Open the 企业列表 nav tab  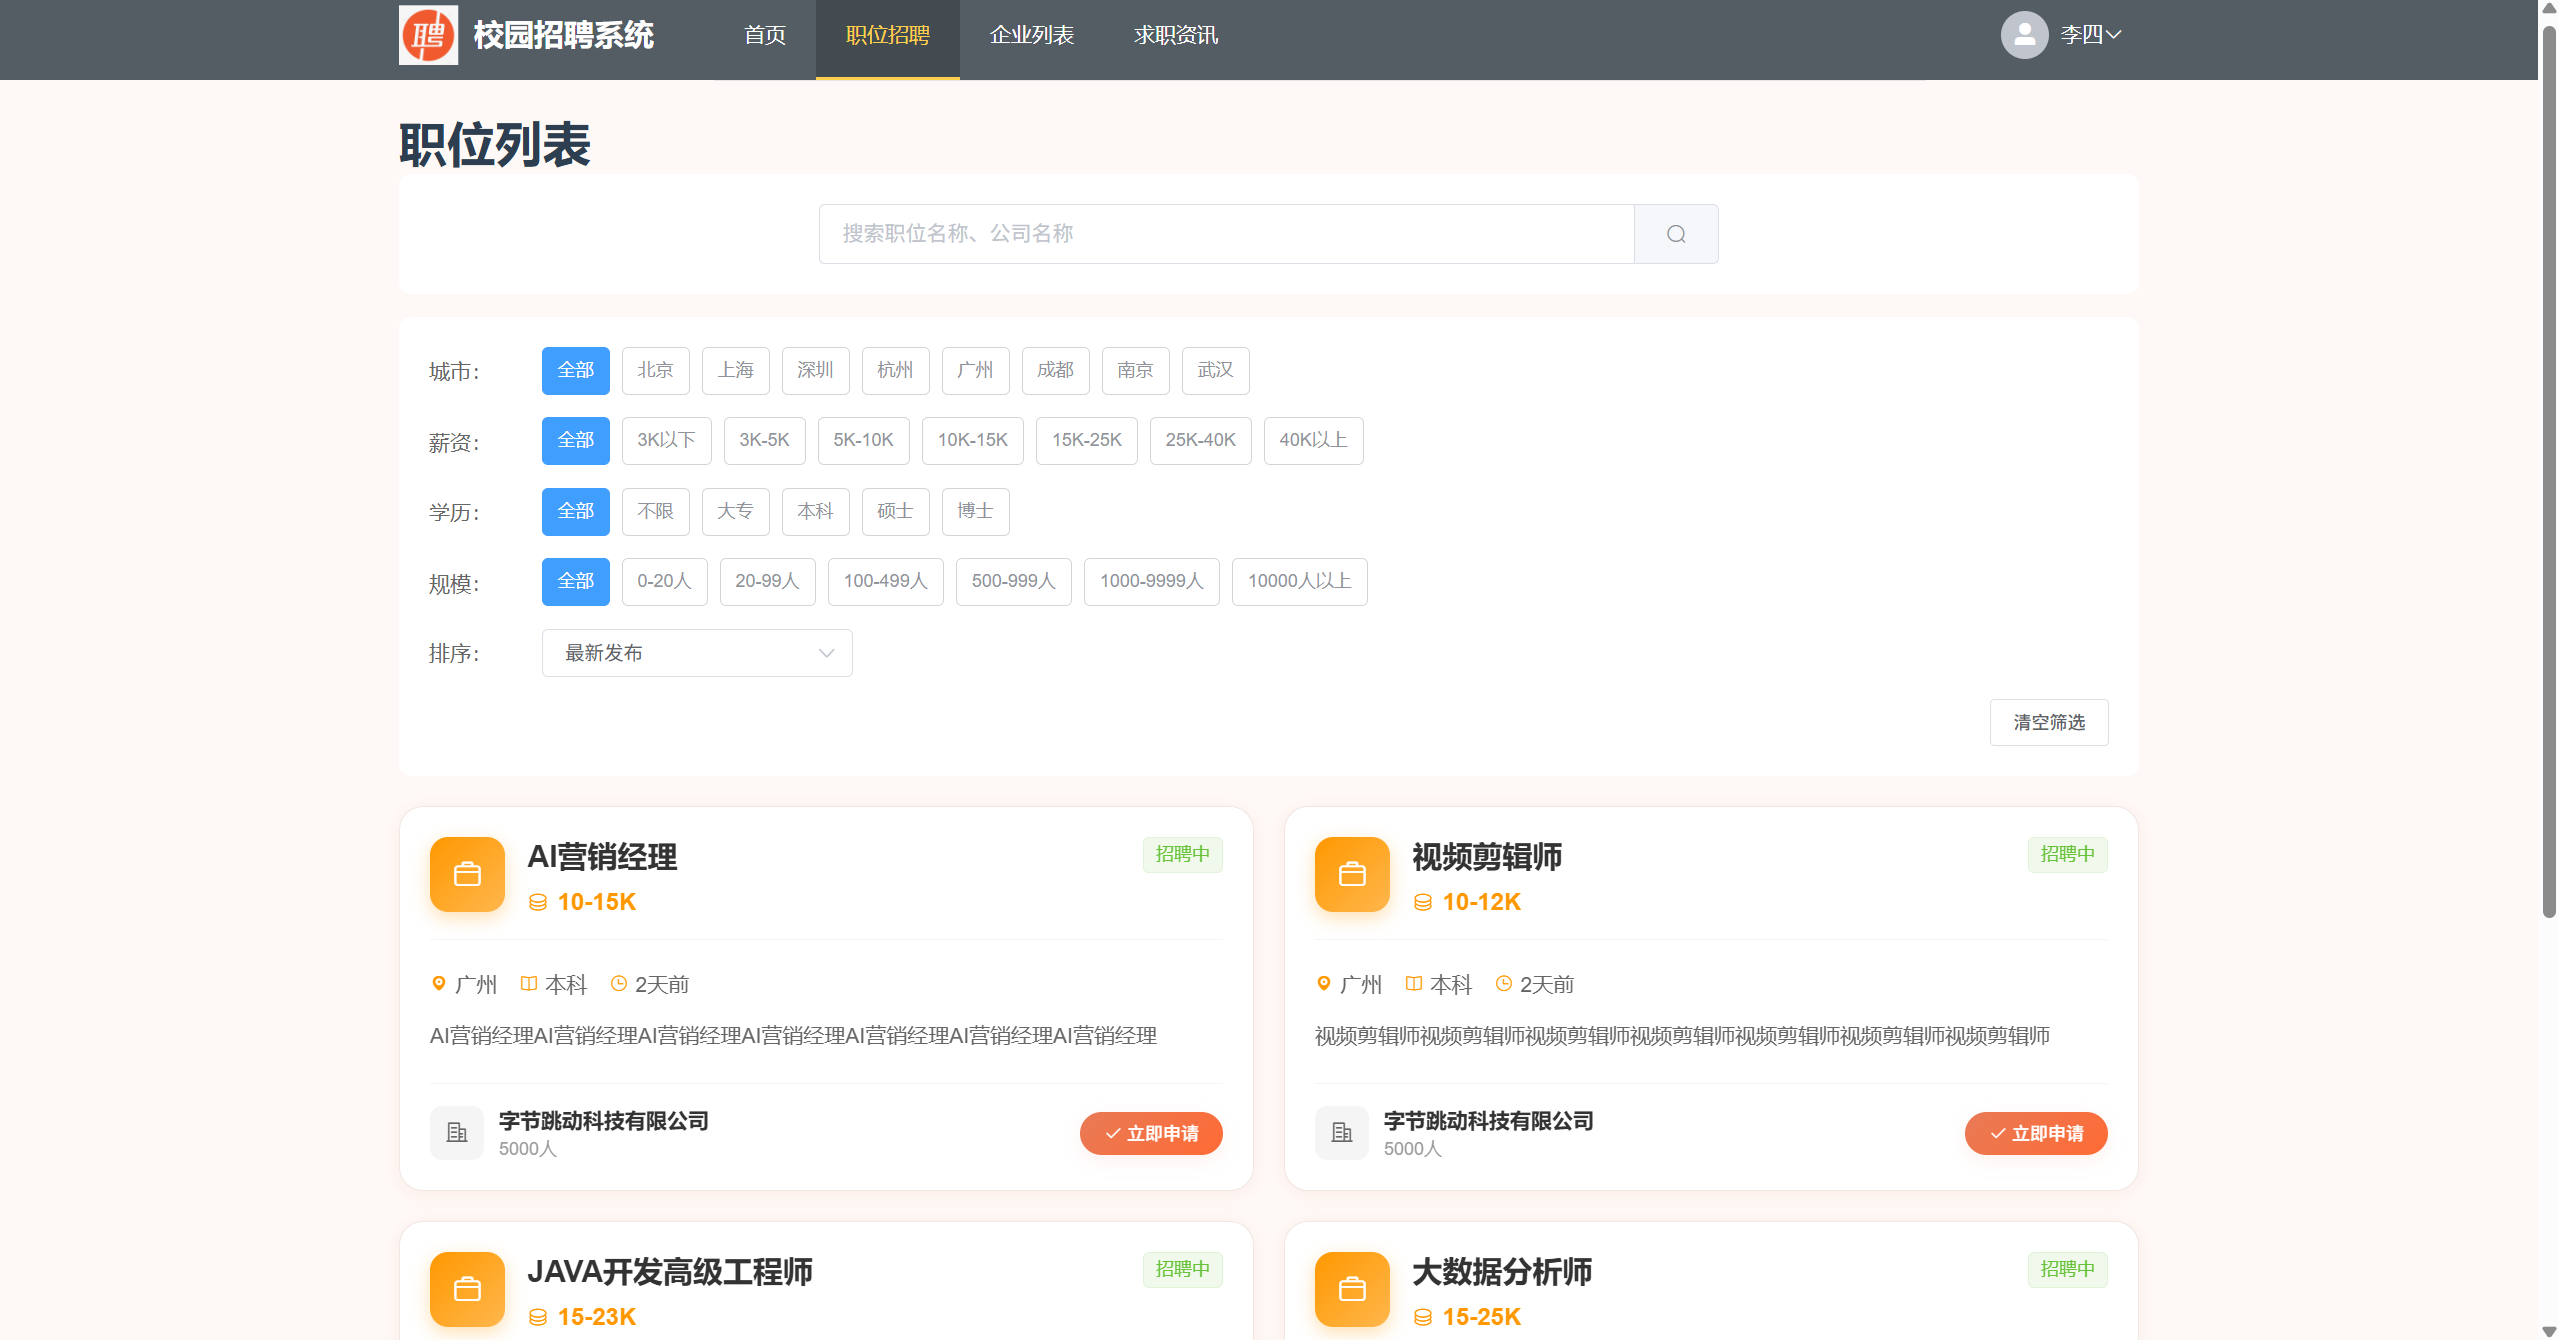click(x=1031, y=36)
